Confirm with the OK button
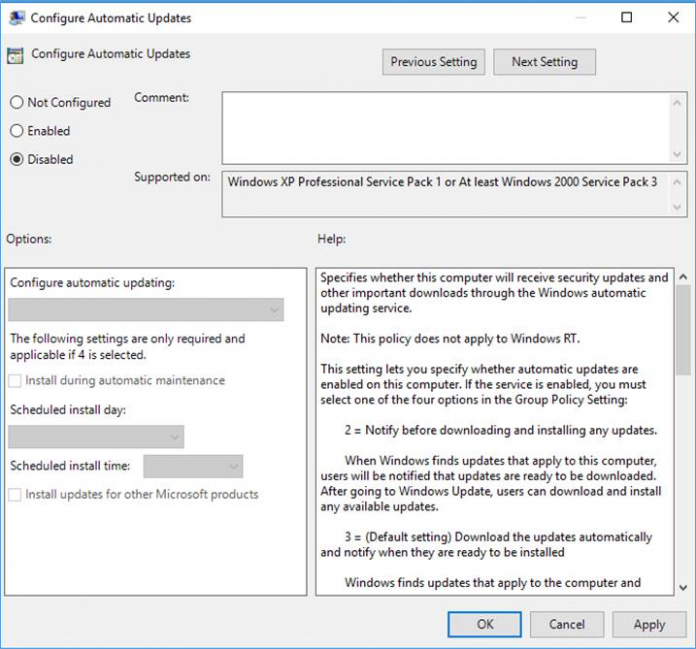The height and width of the screenshot is (649, 696). [485, 625]
